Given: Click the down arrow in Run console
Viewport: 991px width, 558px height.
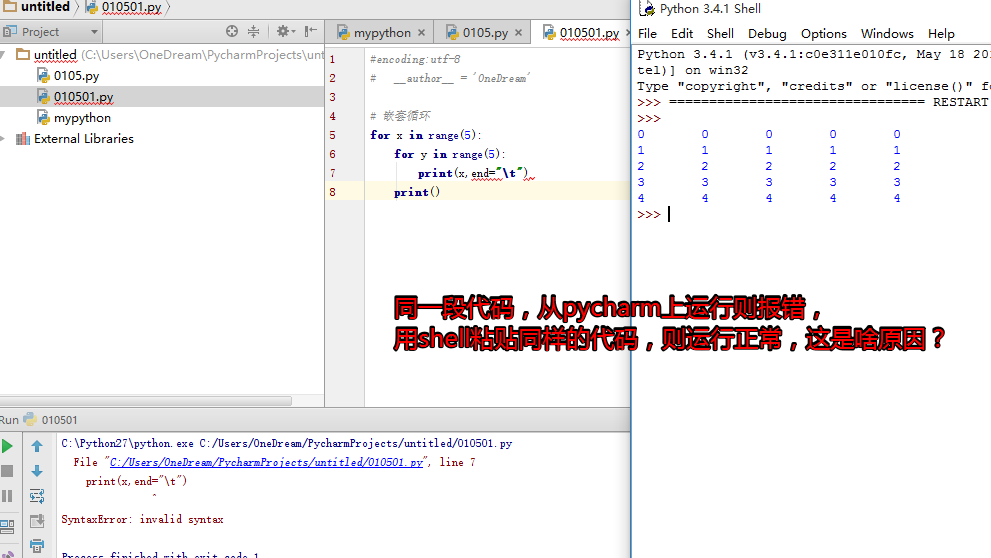Looking at the screenshot, I should 37,471.
